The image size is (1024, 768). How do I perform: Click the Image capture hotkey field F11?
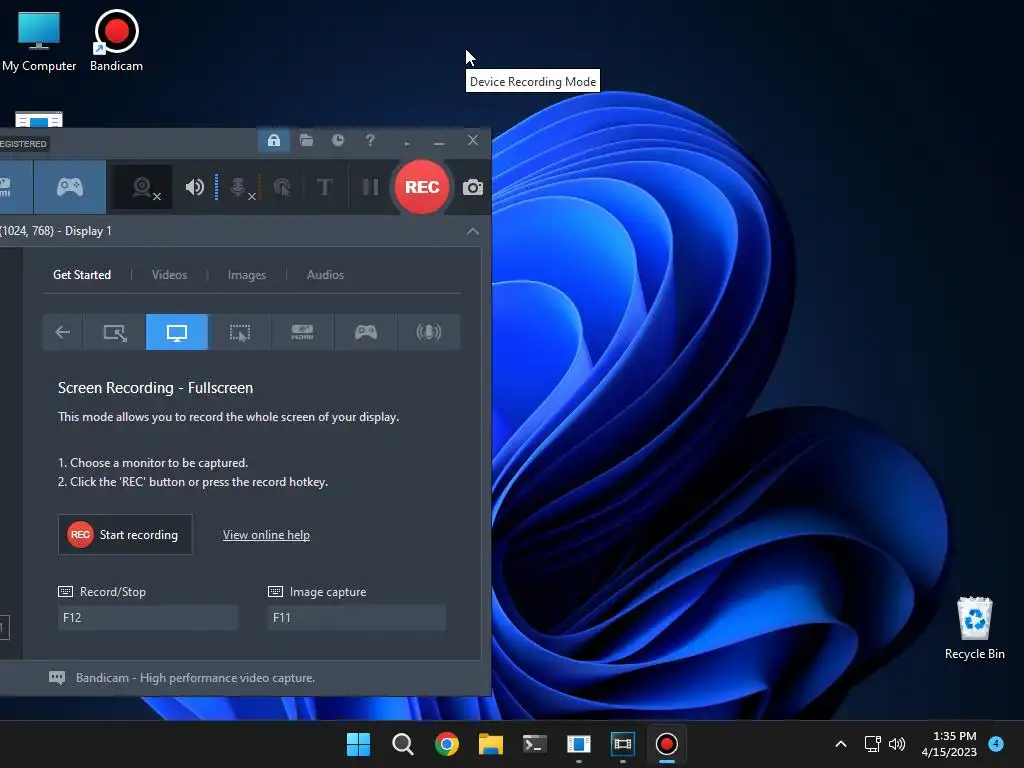[357, 618]
